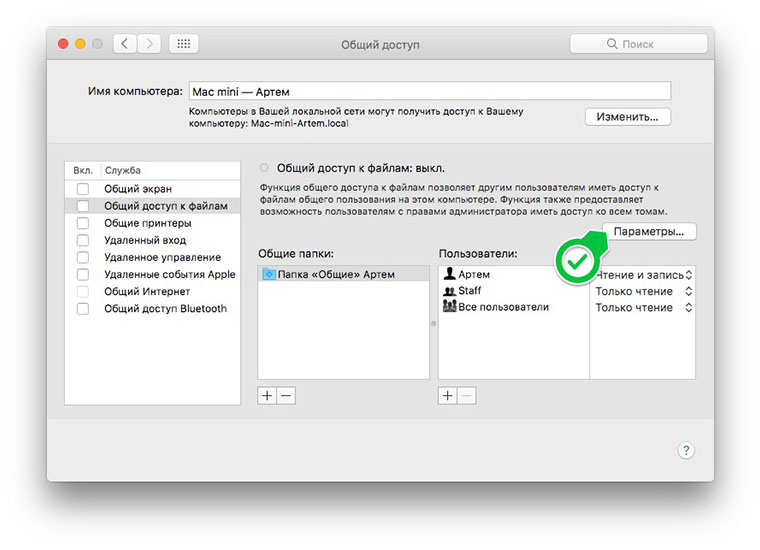Select Общий доступ к файлам service row

153,206
